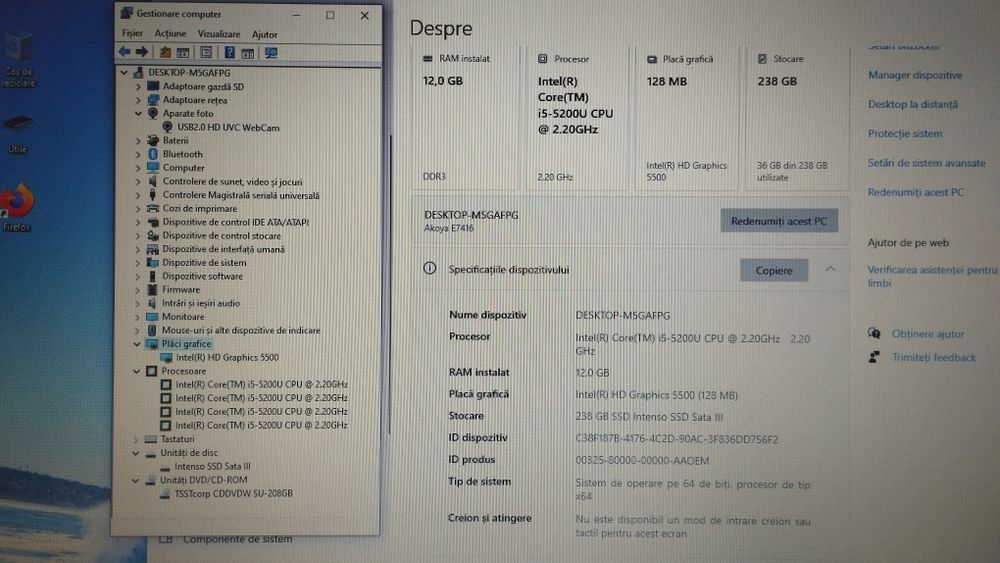Select TSSTcorp CDDVDW SU-208GB drive
This screenshot has width=1000, height=563.
coord(233,494)
